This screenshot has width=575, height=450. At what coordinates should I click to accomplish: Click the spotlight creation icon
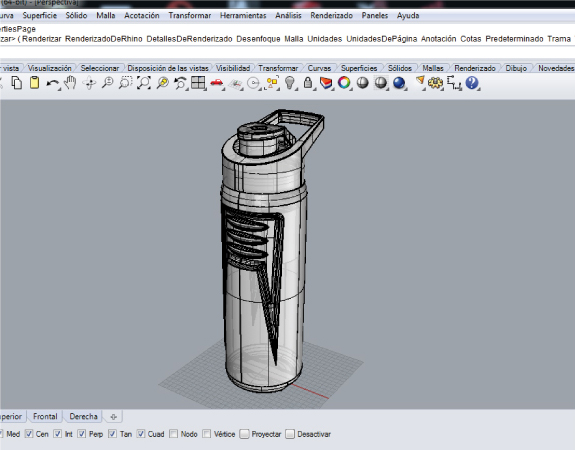[x=420, y=82]
